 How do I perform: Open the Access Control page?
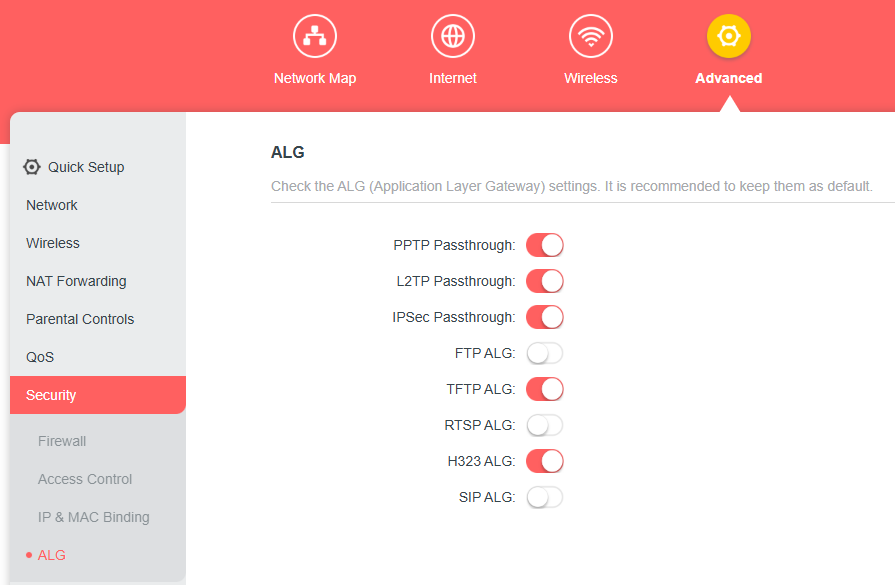[85, 479]
